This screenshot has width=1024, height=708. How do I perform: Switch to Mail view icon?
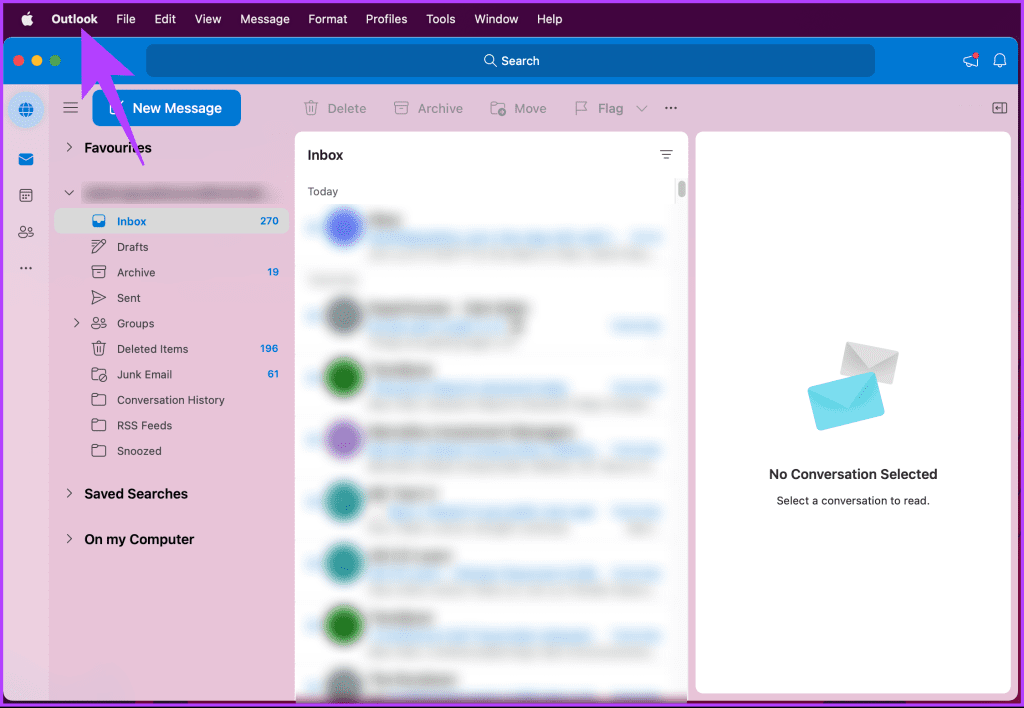[x=26, y=159]
